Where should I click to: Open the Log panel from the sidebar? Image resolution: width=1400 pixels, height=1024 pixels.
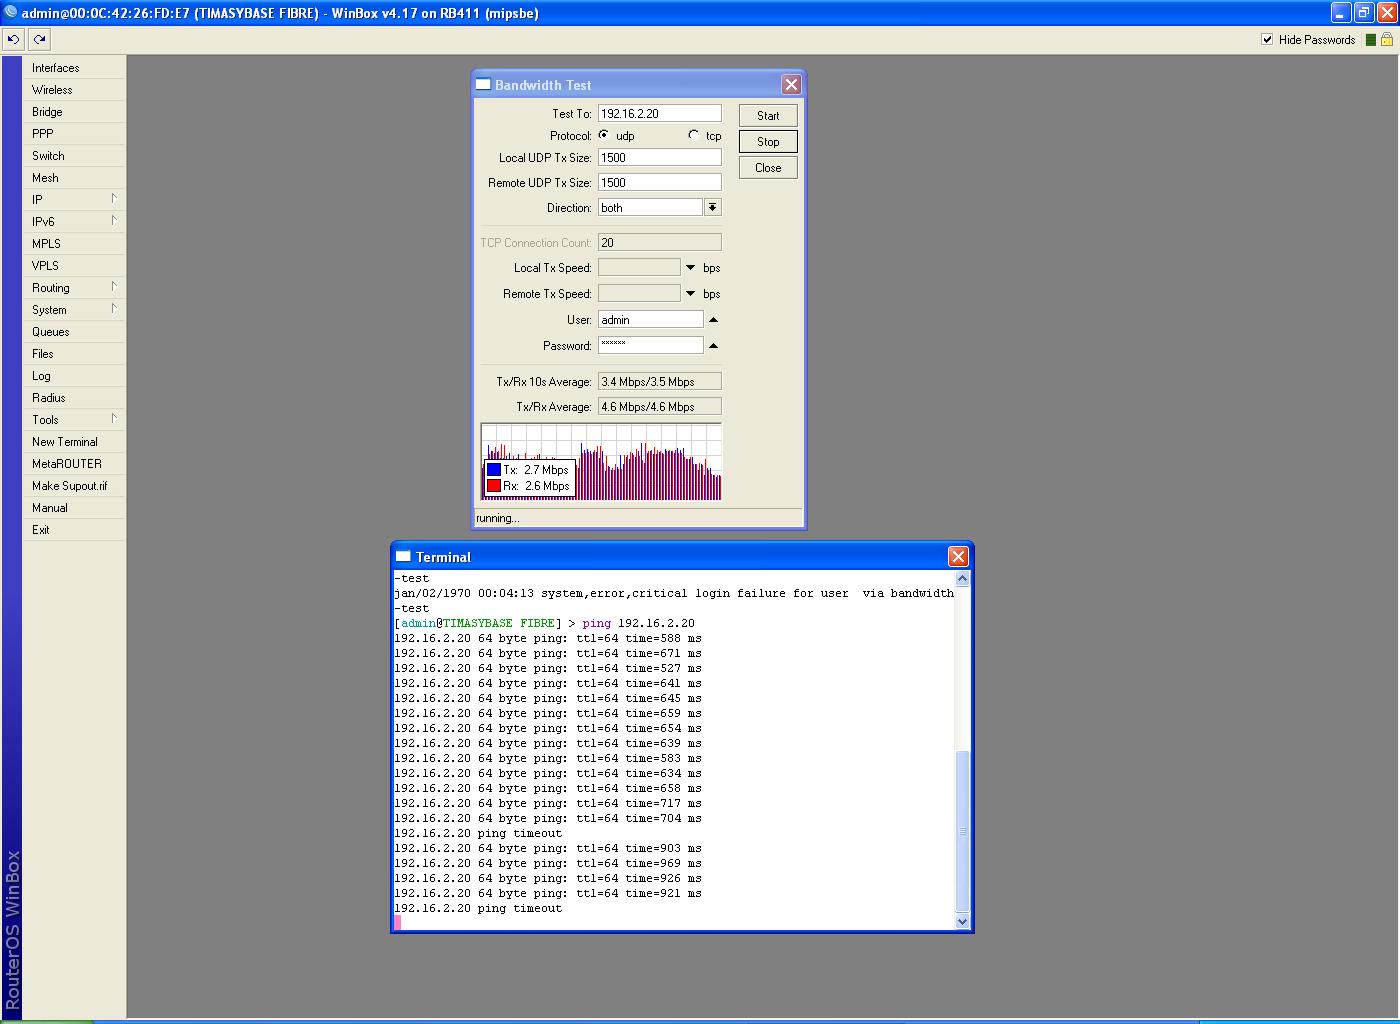pos(40,376)
